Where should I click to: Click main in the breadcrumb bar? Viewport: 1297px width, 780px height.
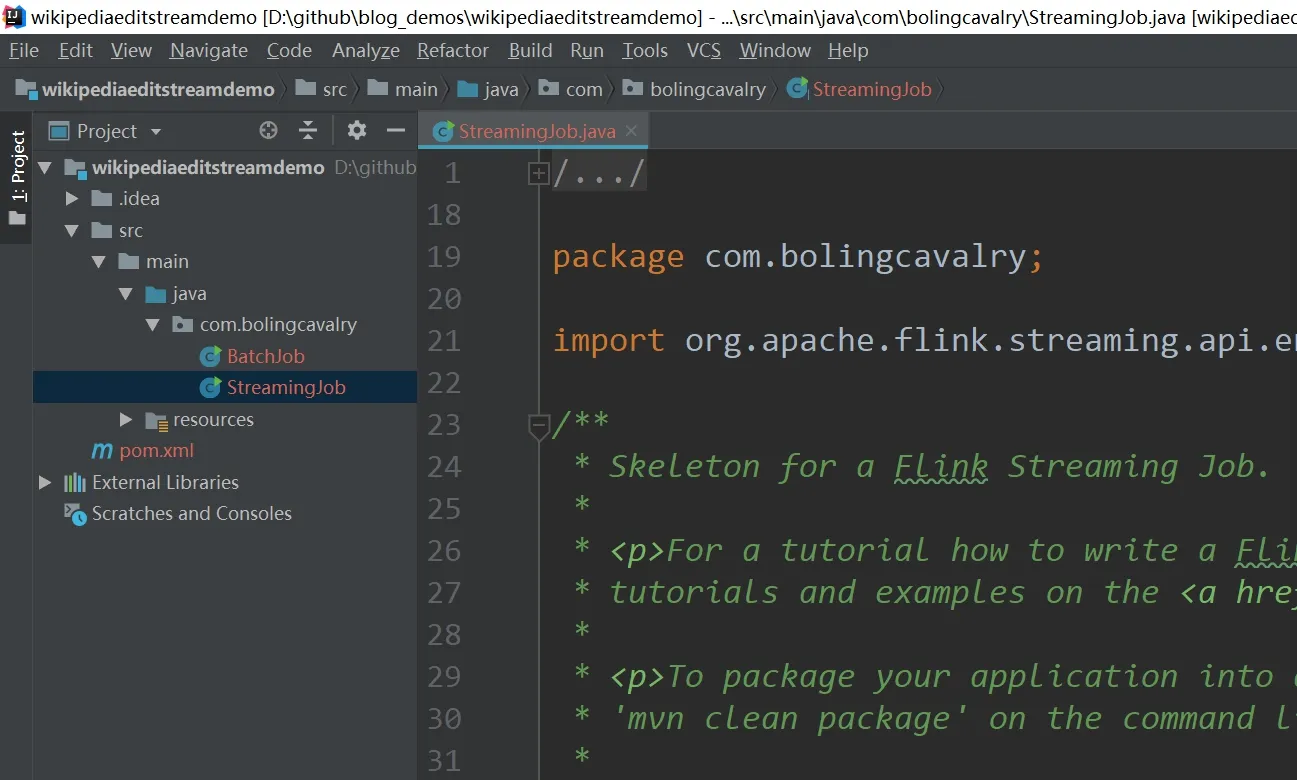click(416, 89)
